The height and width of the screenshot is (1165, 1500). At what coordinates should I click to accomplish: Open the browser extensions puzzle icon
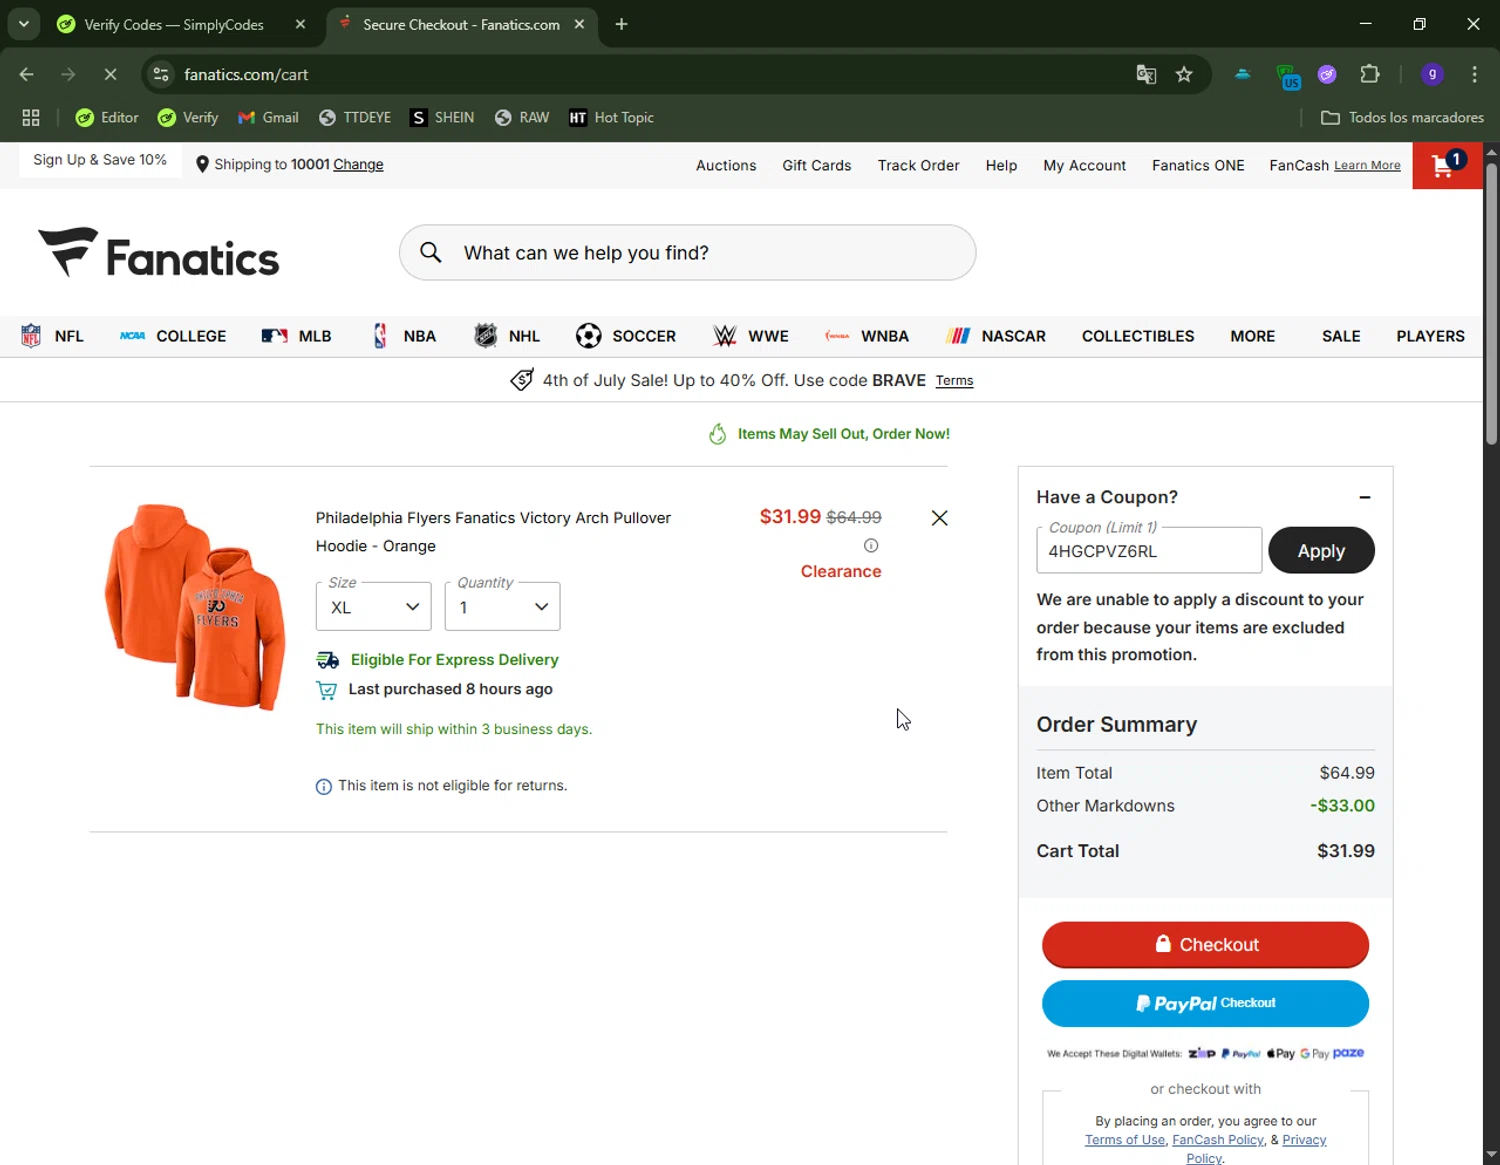click(x=1370, y=74)
